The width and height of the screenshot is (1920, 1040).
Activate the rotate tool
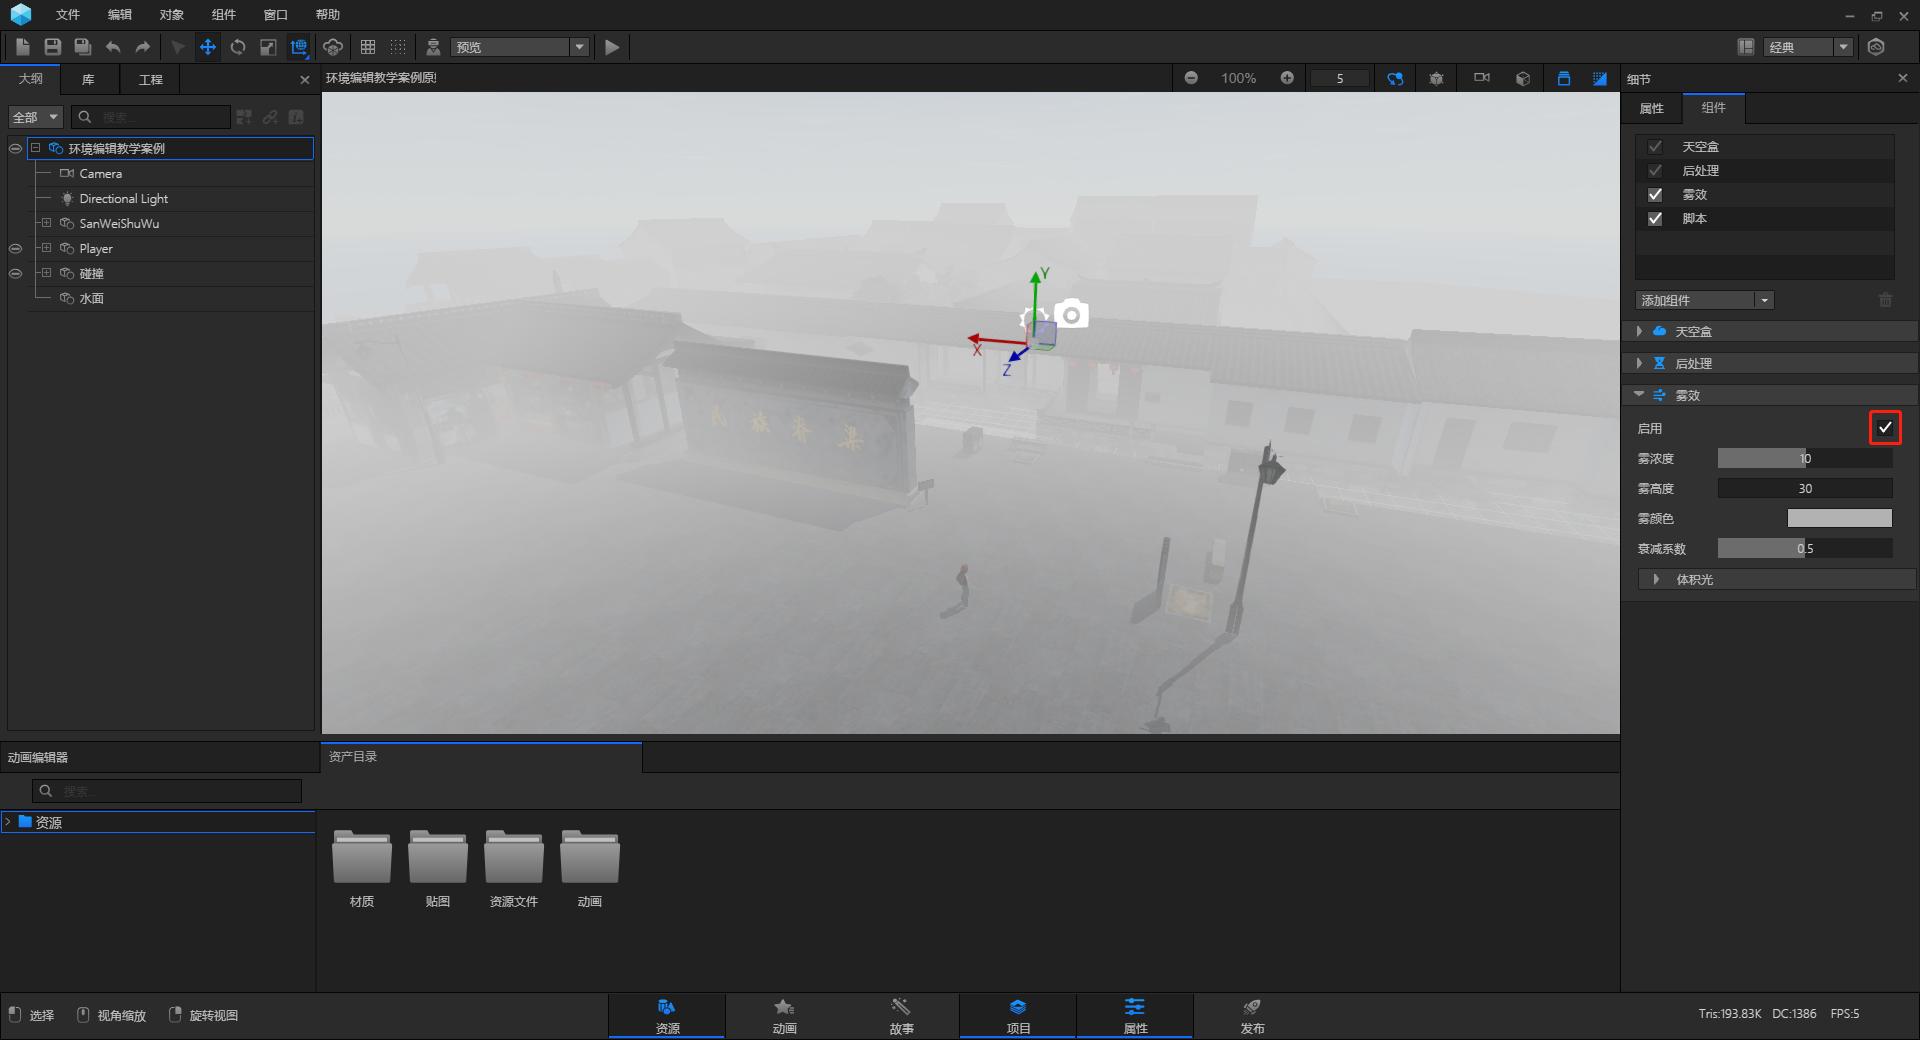238,47
